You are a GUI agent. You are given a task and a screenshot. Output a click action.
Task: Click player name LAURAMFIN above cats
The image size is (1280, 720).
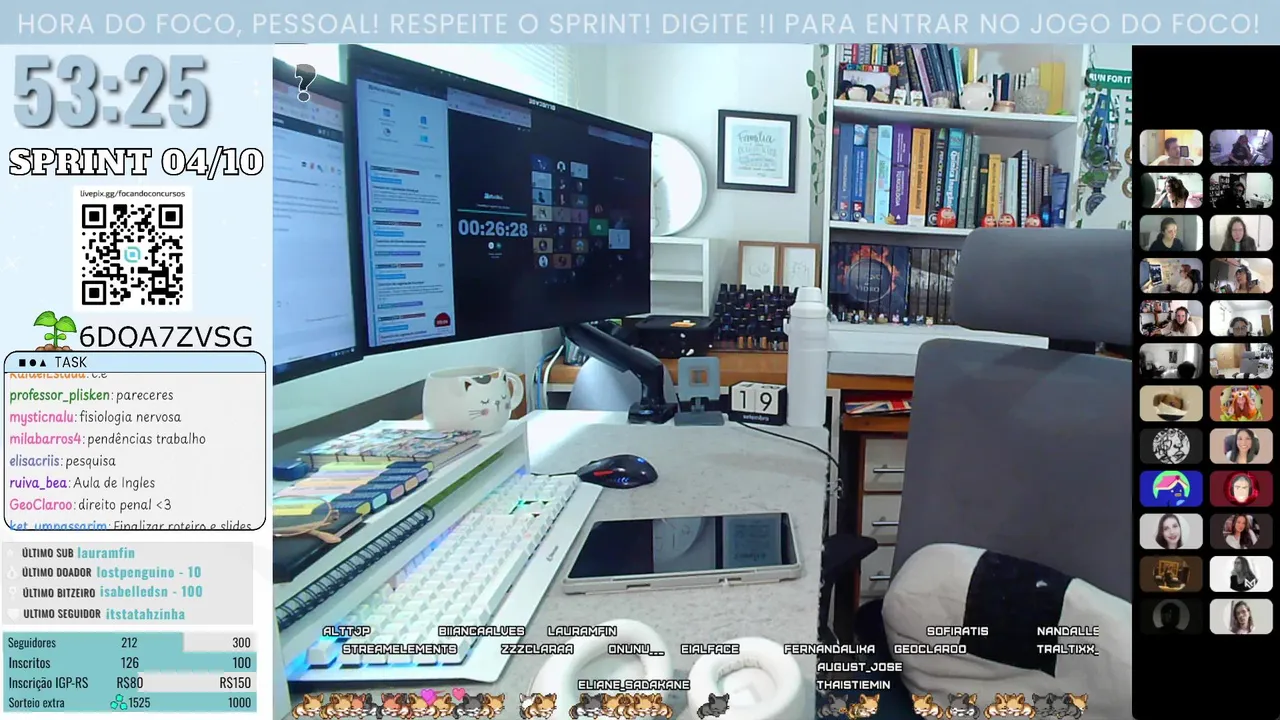click(582, 631)
